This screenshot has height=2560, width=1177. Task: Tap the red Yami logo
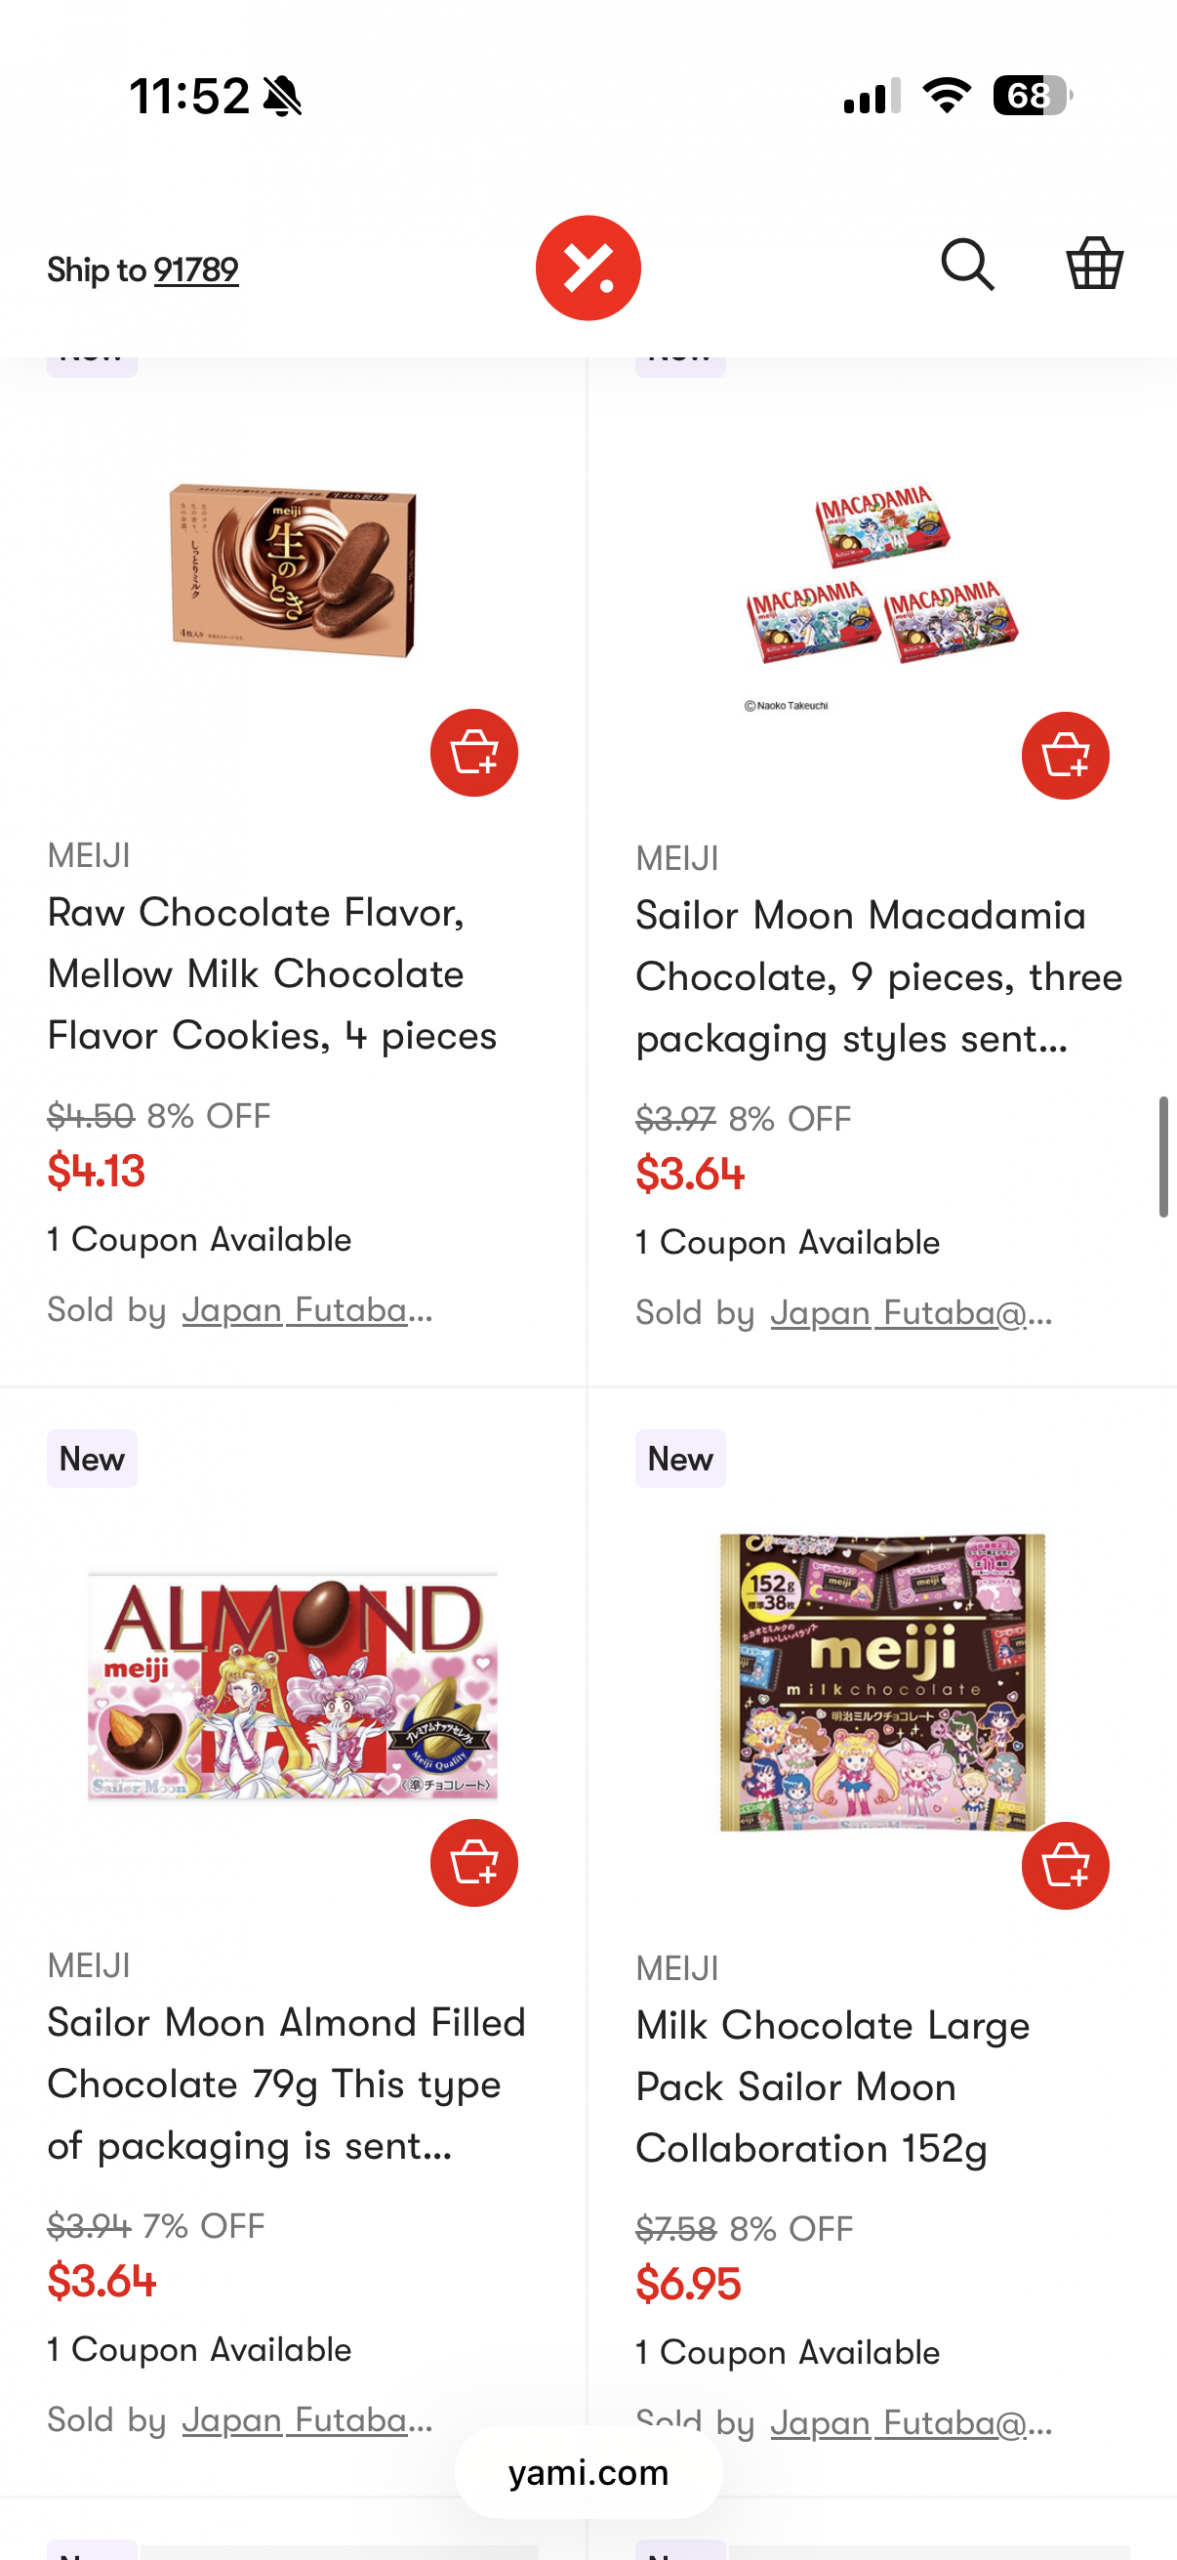point(588,268)
